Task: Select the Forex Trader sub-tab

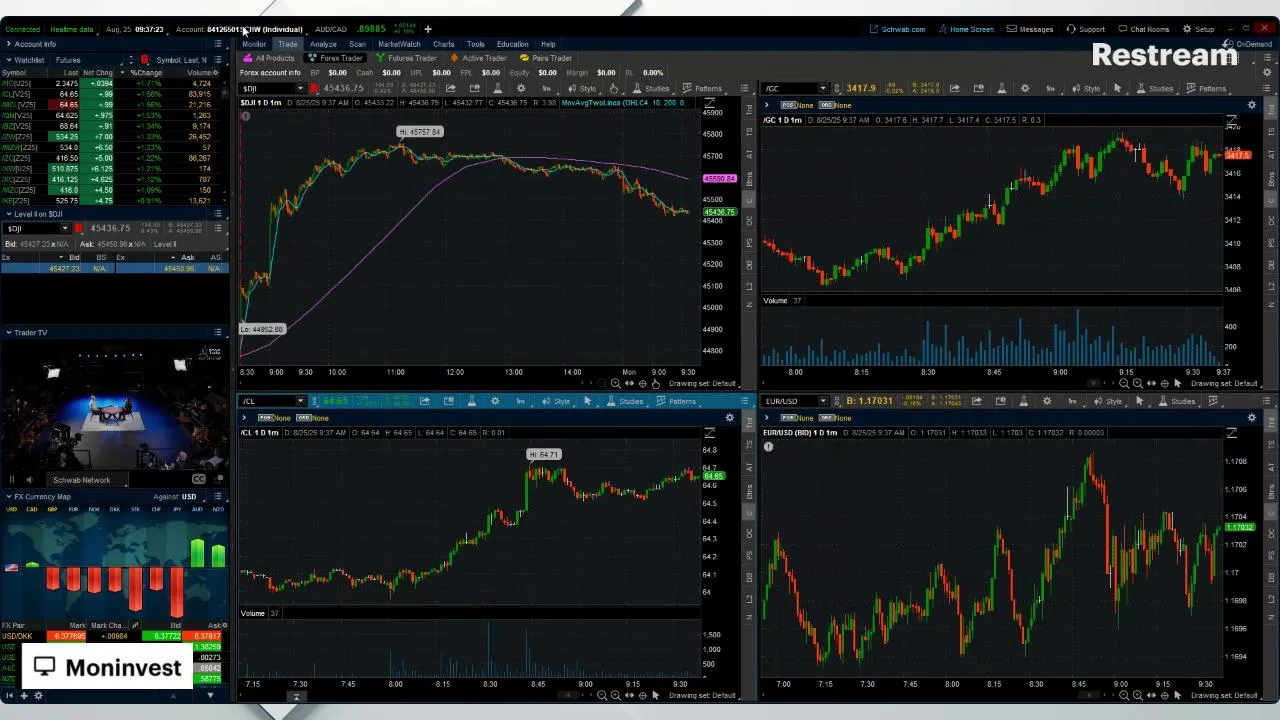Action: pyautogui.click(x=336, y=58)
